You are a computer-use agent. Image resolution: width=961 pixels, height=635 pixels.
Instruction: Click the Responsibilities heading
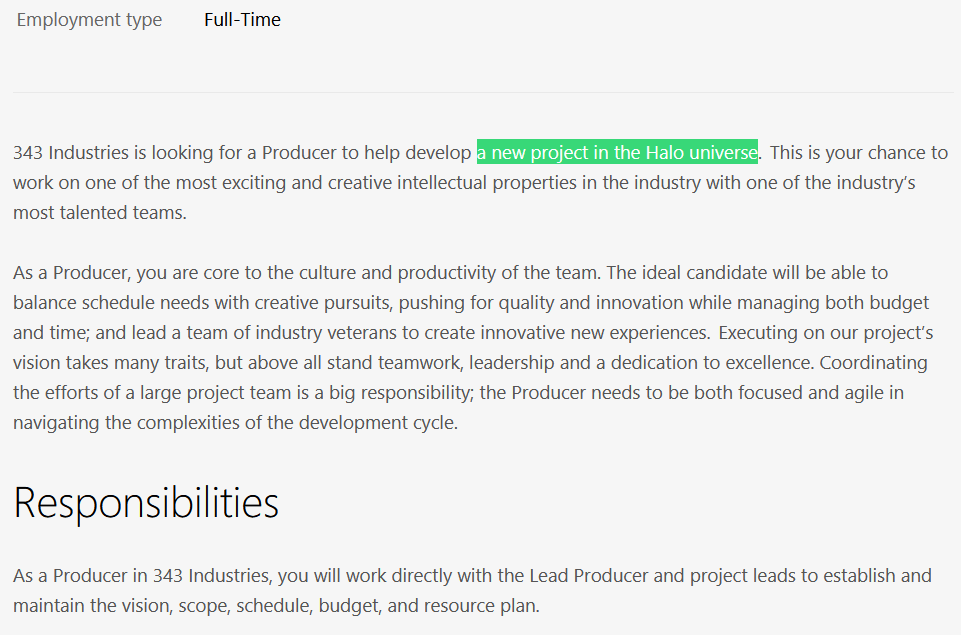click(x=146, y=503)
